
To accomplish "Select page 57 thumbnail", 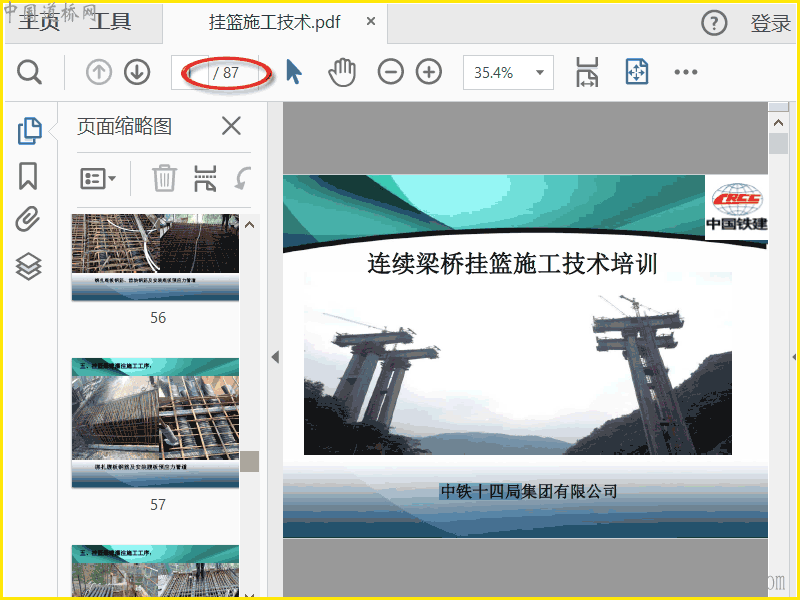I will pos(155,423).
